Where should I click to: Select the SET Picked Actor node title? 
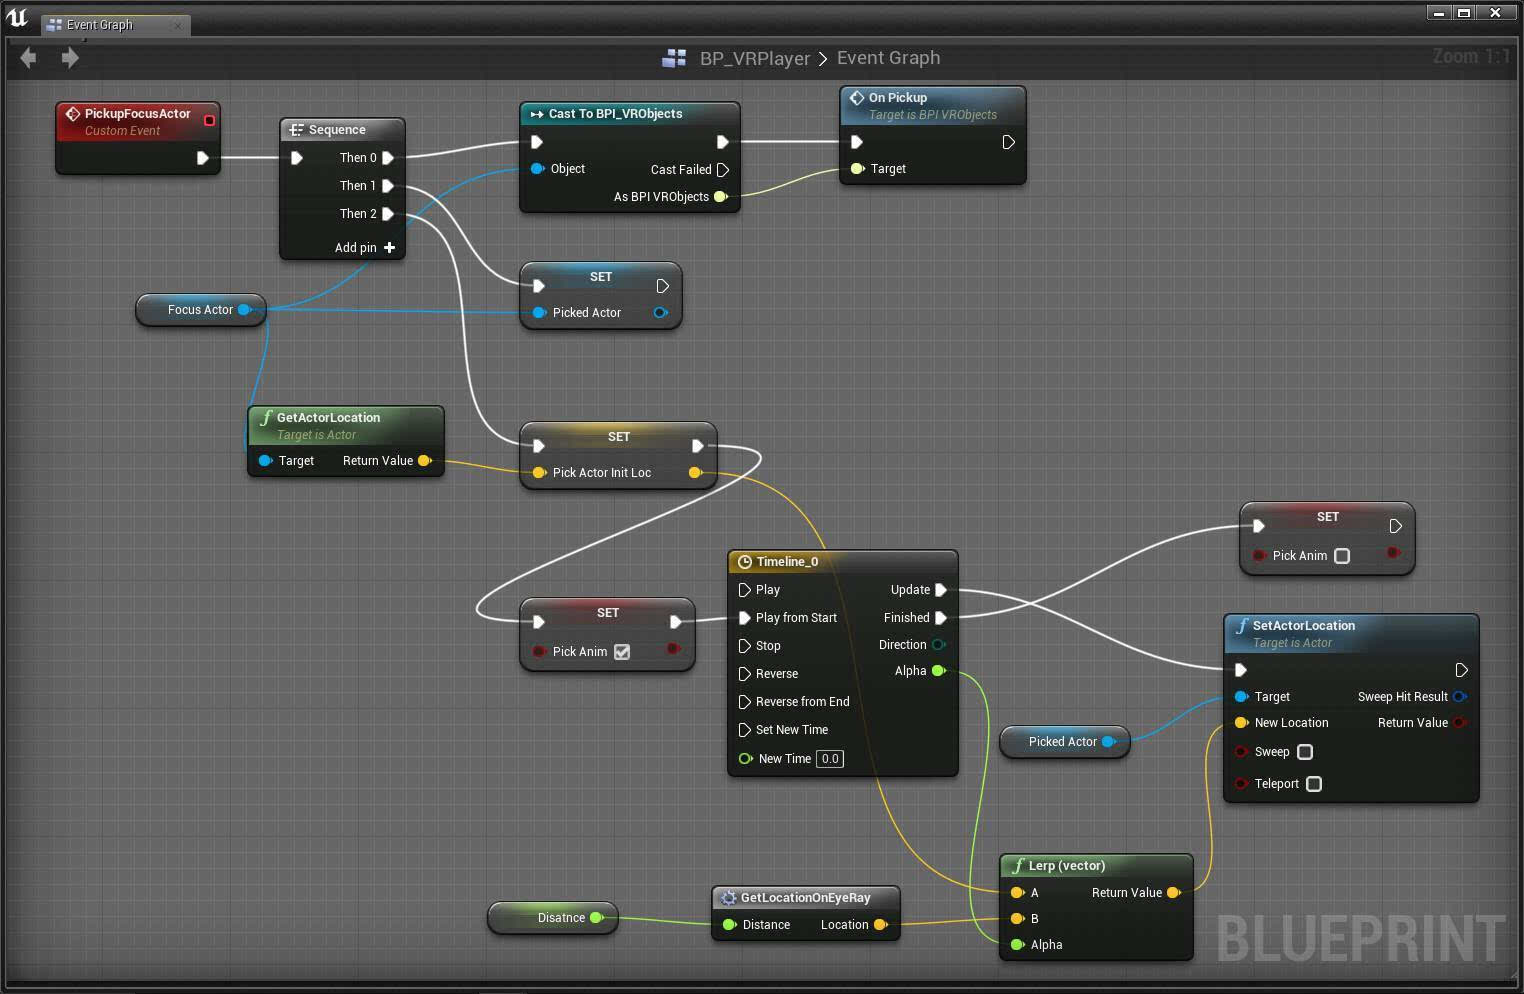[601, 277]
